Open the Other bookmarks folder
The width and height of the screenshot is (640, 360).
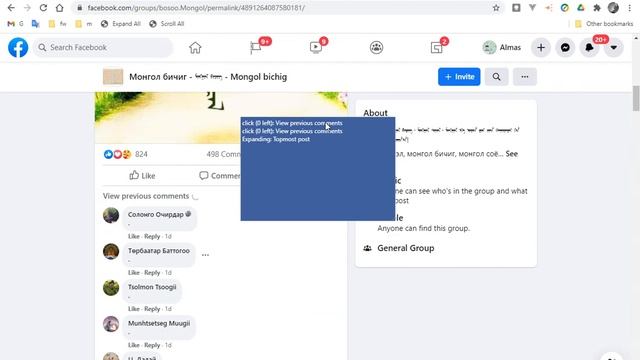pyautogui.click(x=604, y=24)
